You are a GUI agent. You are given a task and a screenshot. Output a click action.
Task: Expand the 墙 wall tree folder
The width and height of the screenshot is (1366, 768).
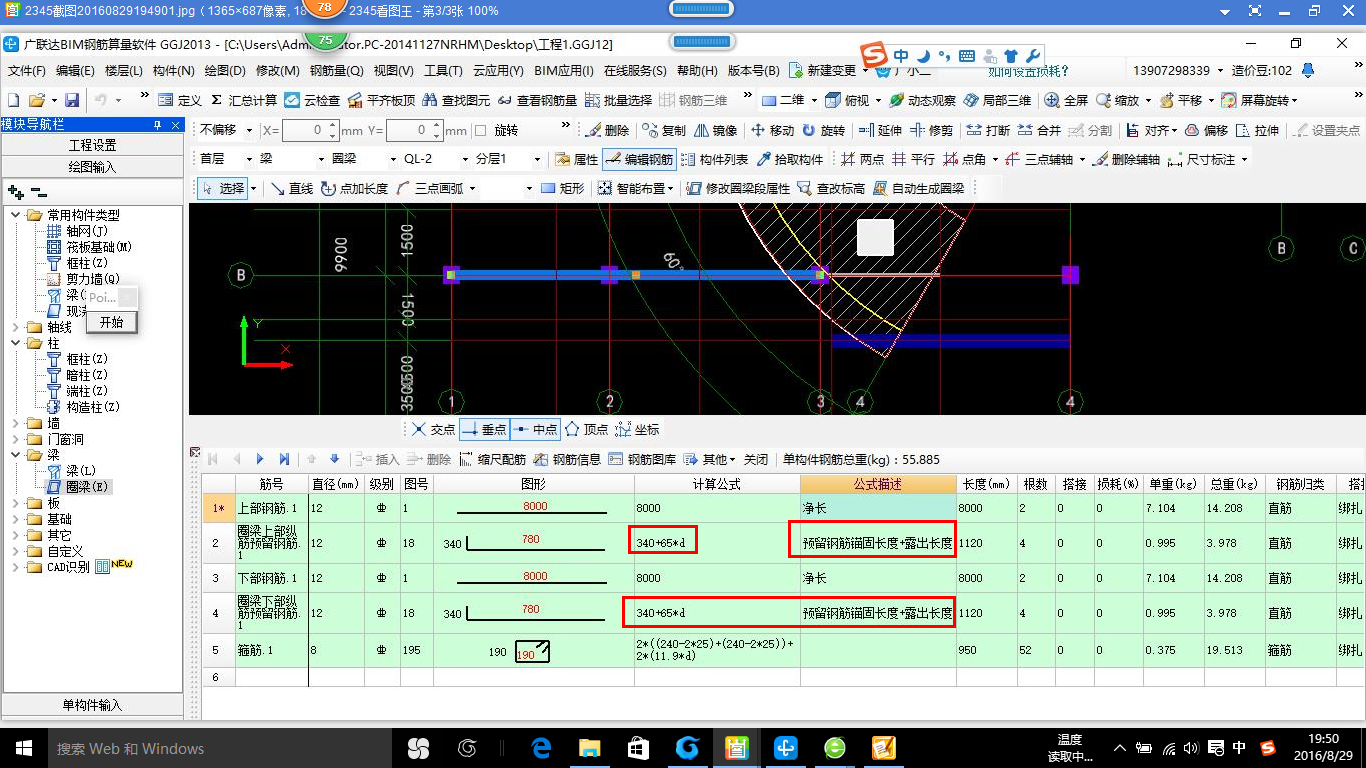(x=15, y=423)
